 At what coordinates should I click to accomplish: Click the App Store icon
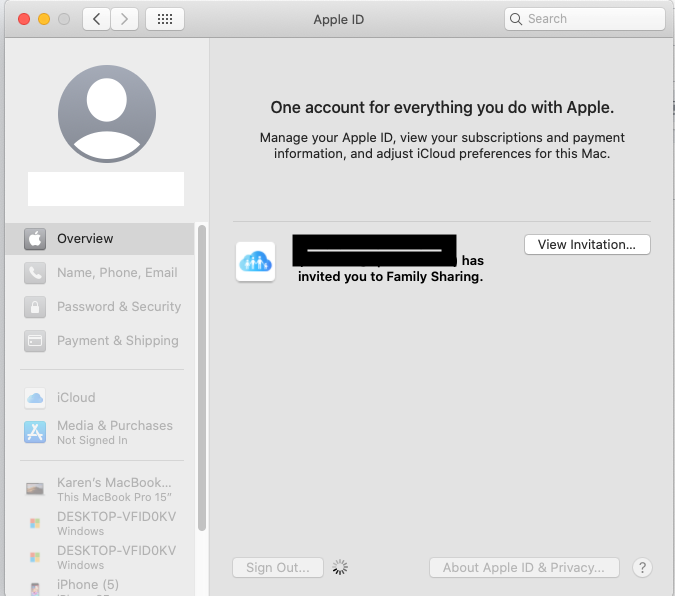(x=35, y=432)
